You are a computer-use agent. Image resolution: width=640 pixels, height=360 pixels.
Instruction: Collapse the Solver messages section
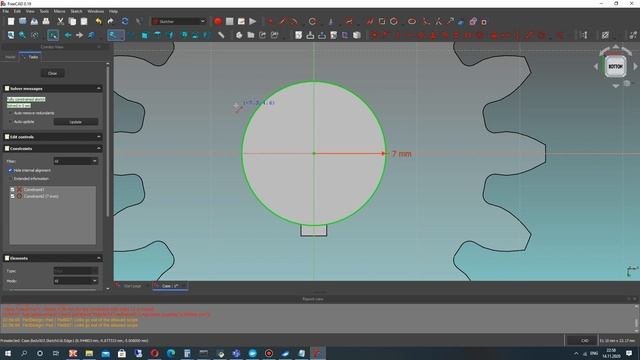click(98, 88)
